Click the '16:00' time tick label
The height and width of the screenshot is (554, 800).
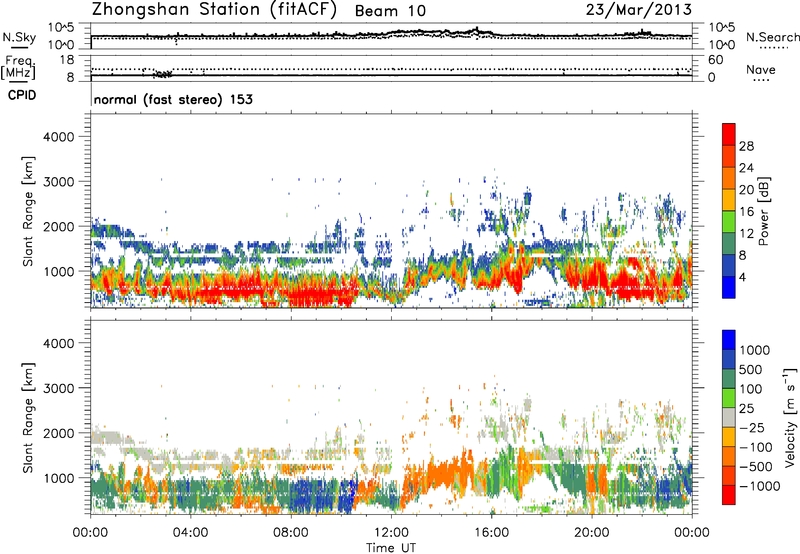(x=491, y=533)
